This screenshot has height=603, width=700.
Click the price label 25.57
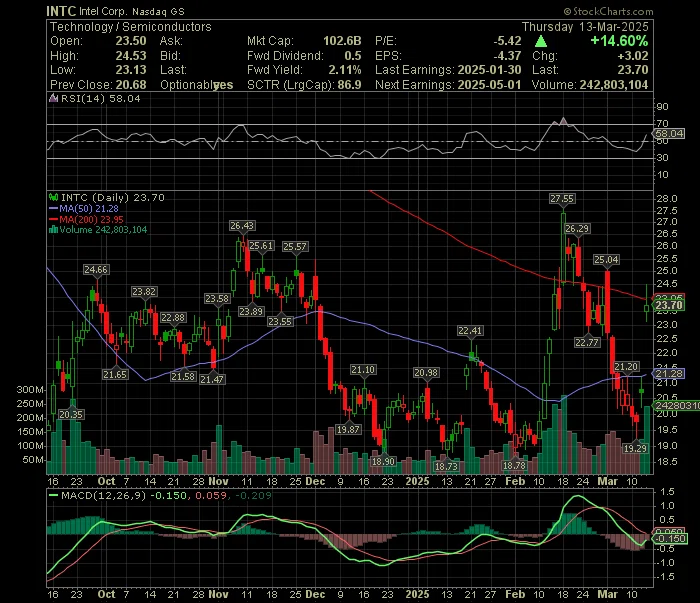click(295, 246)
